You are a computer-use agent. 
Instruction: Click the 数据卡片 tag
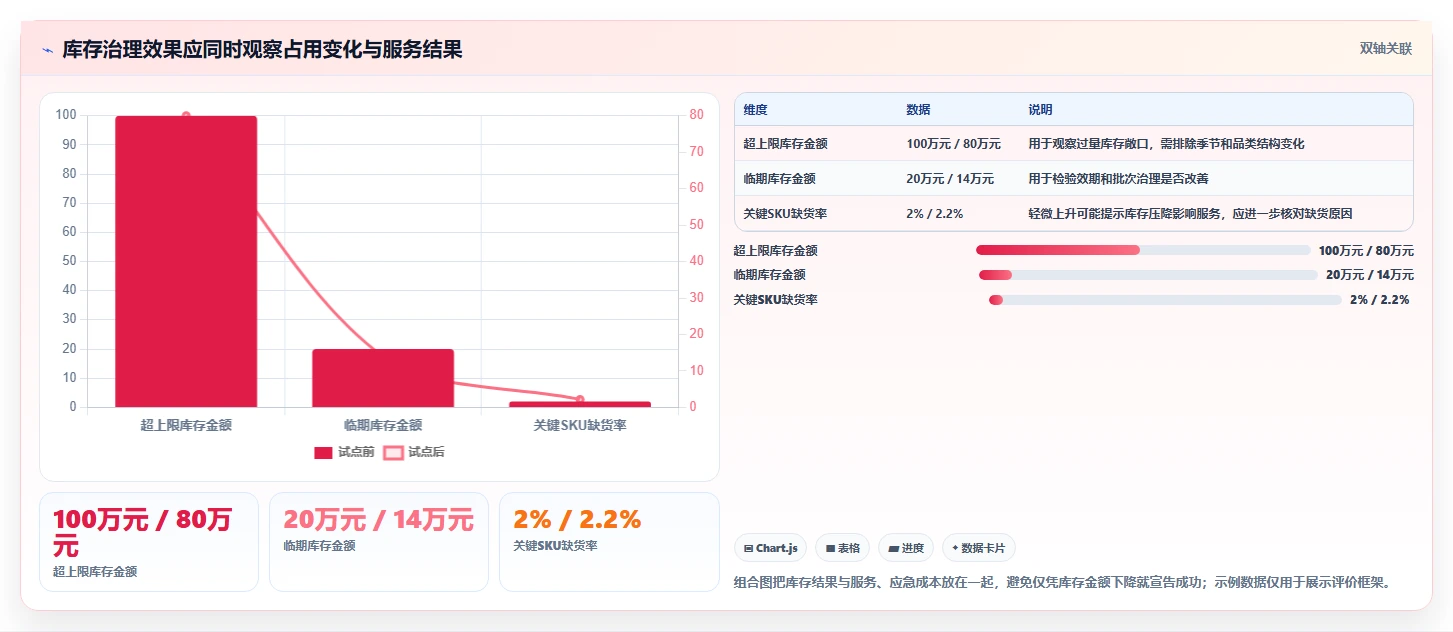(979, 548)
